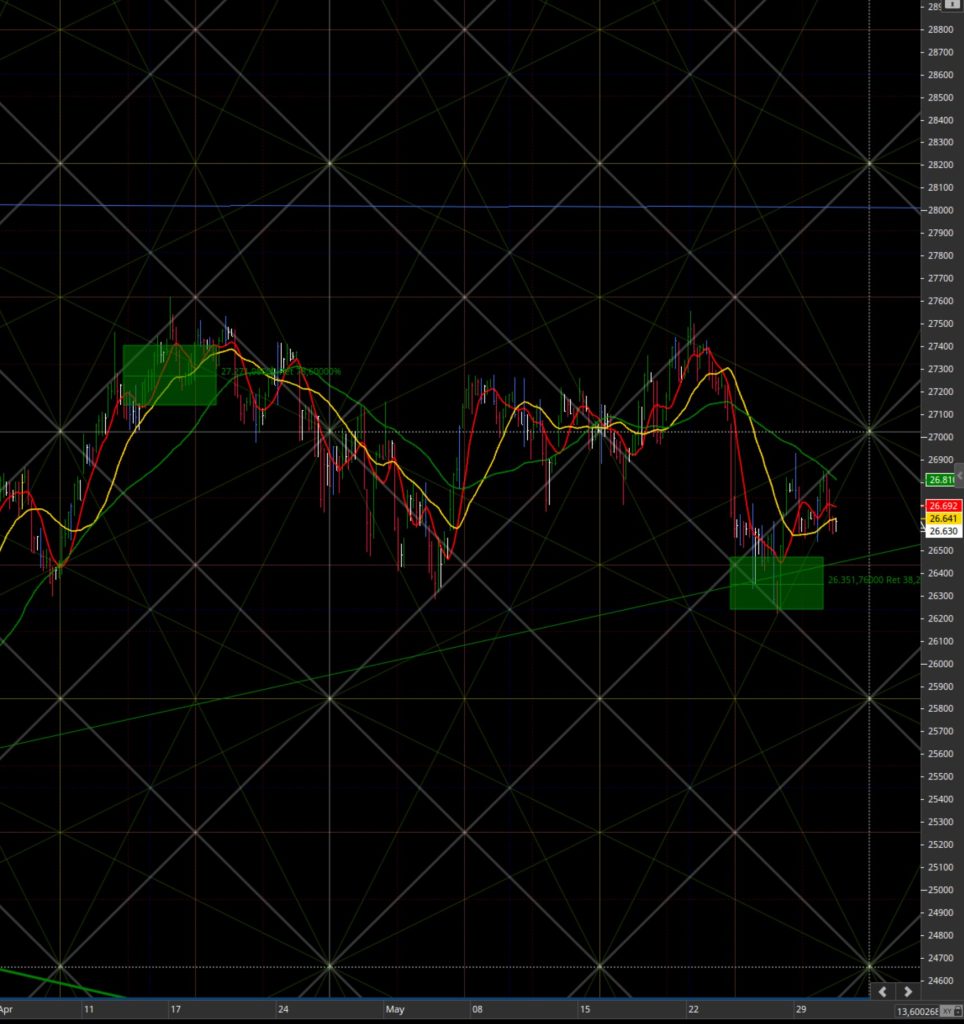Click the 25500 price axis label
This screenshot has width=964, height=1024.
coord(940,776)
